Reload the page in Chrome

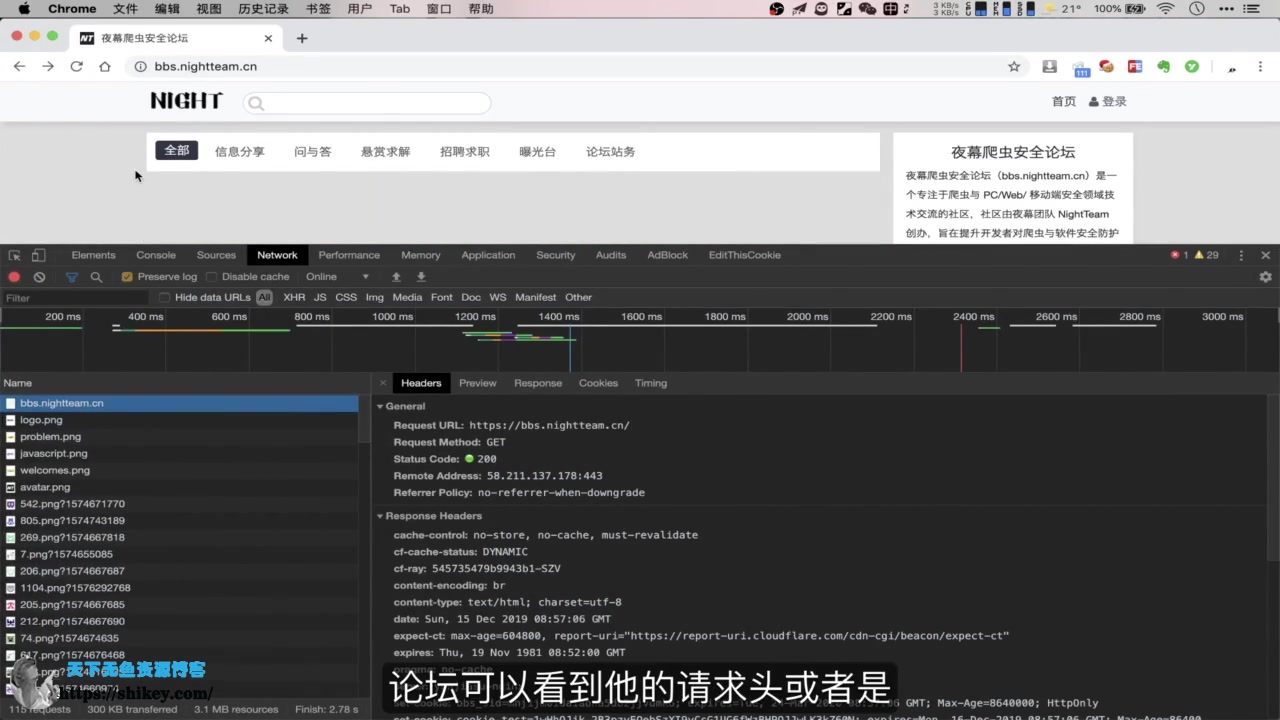point(76,67)
